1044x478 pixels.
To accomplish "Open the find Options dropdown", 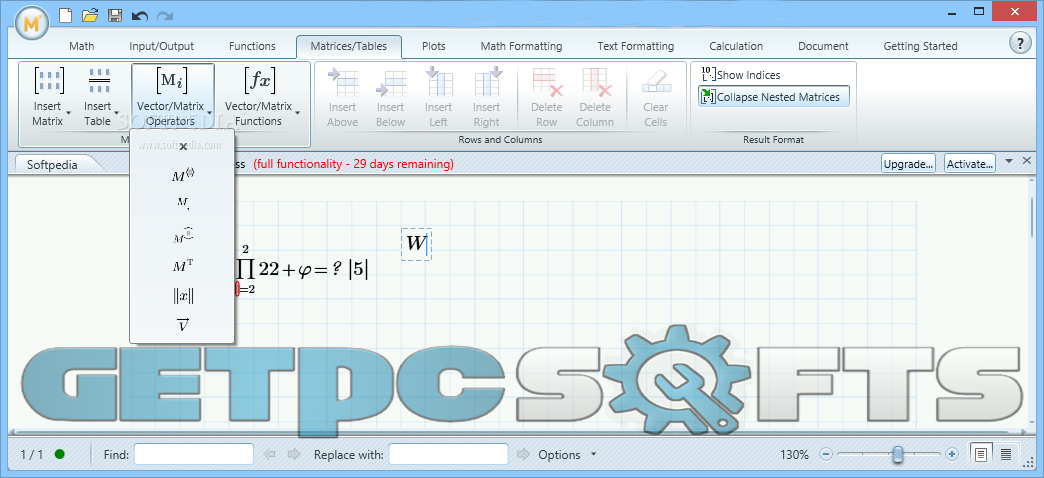I will click(x=567, y=455).
